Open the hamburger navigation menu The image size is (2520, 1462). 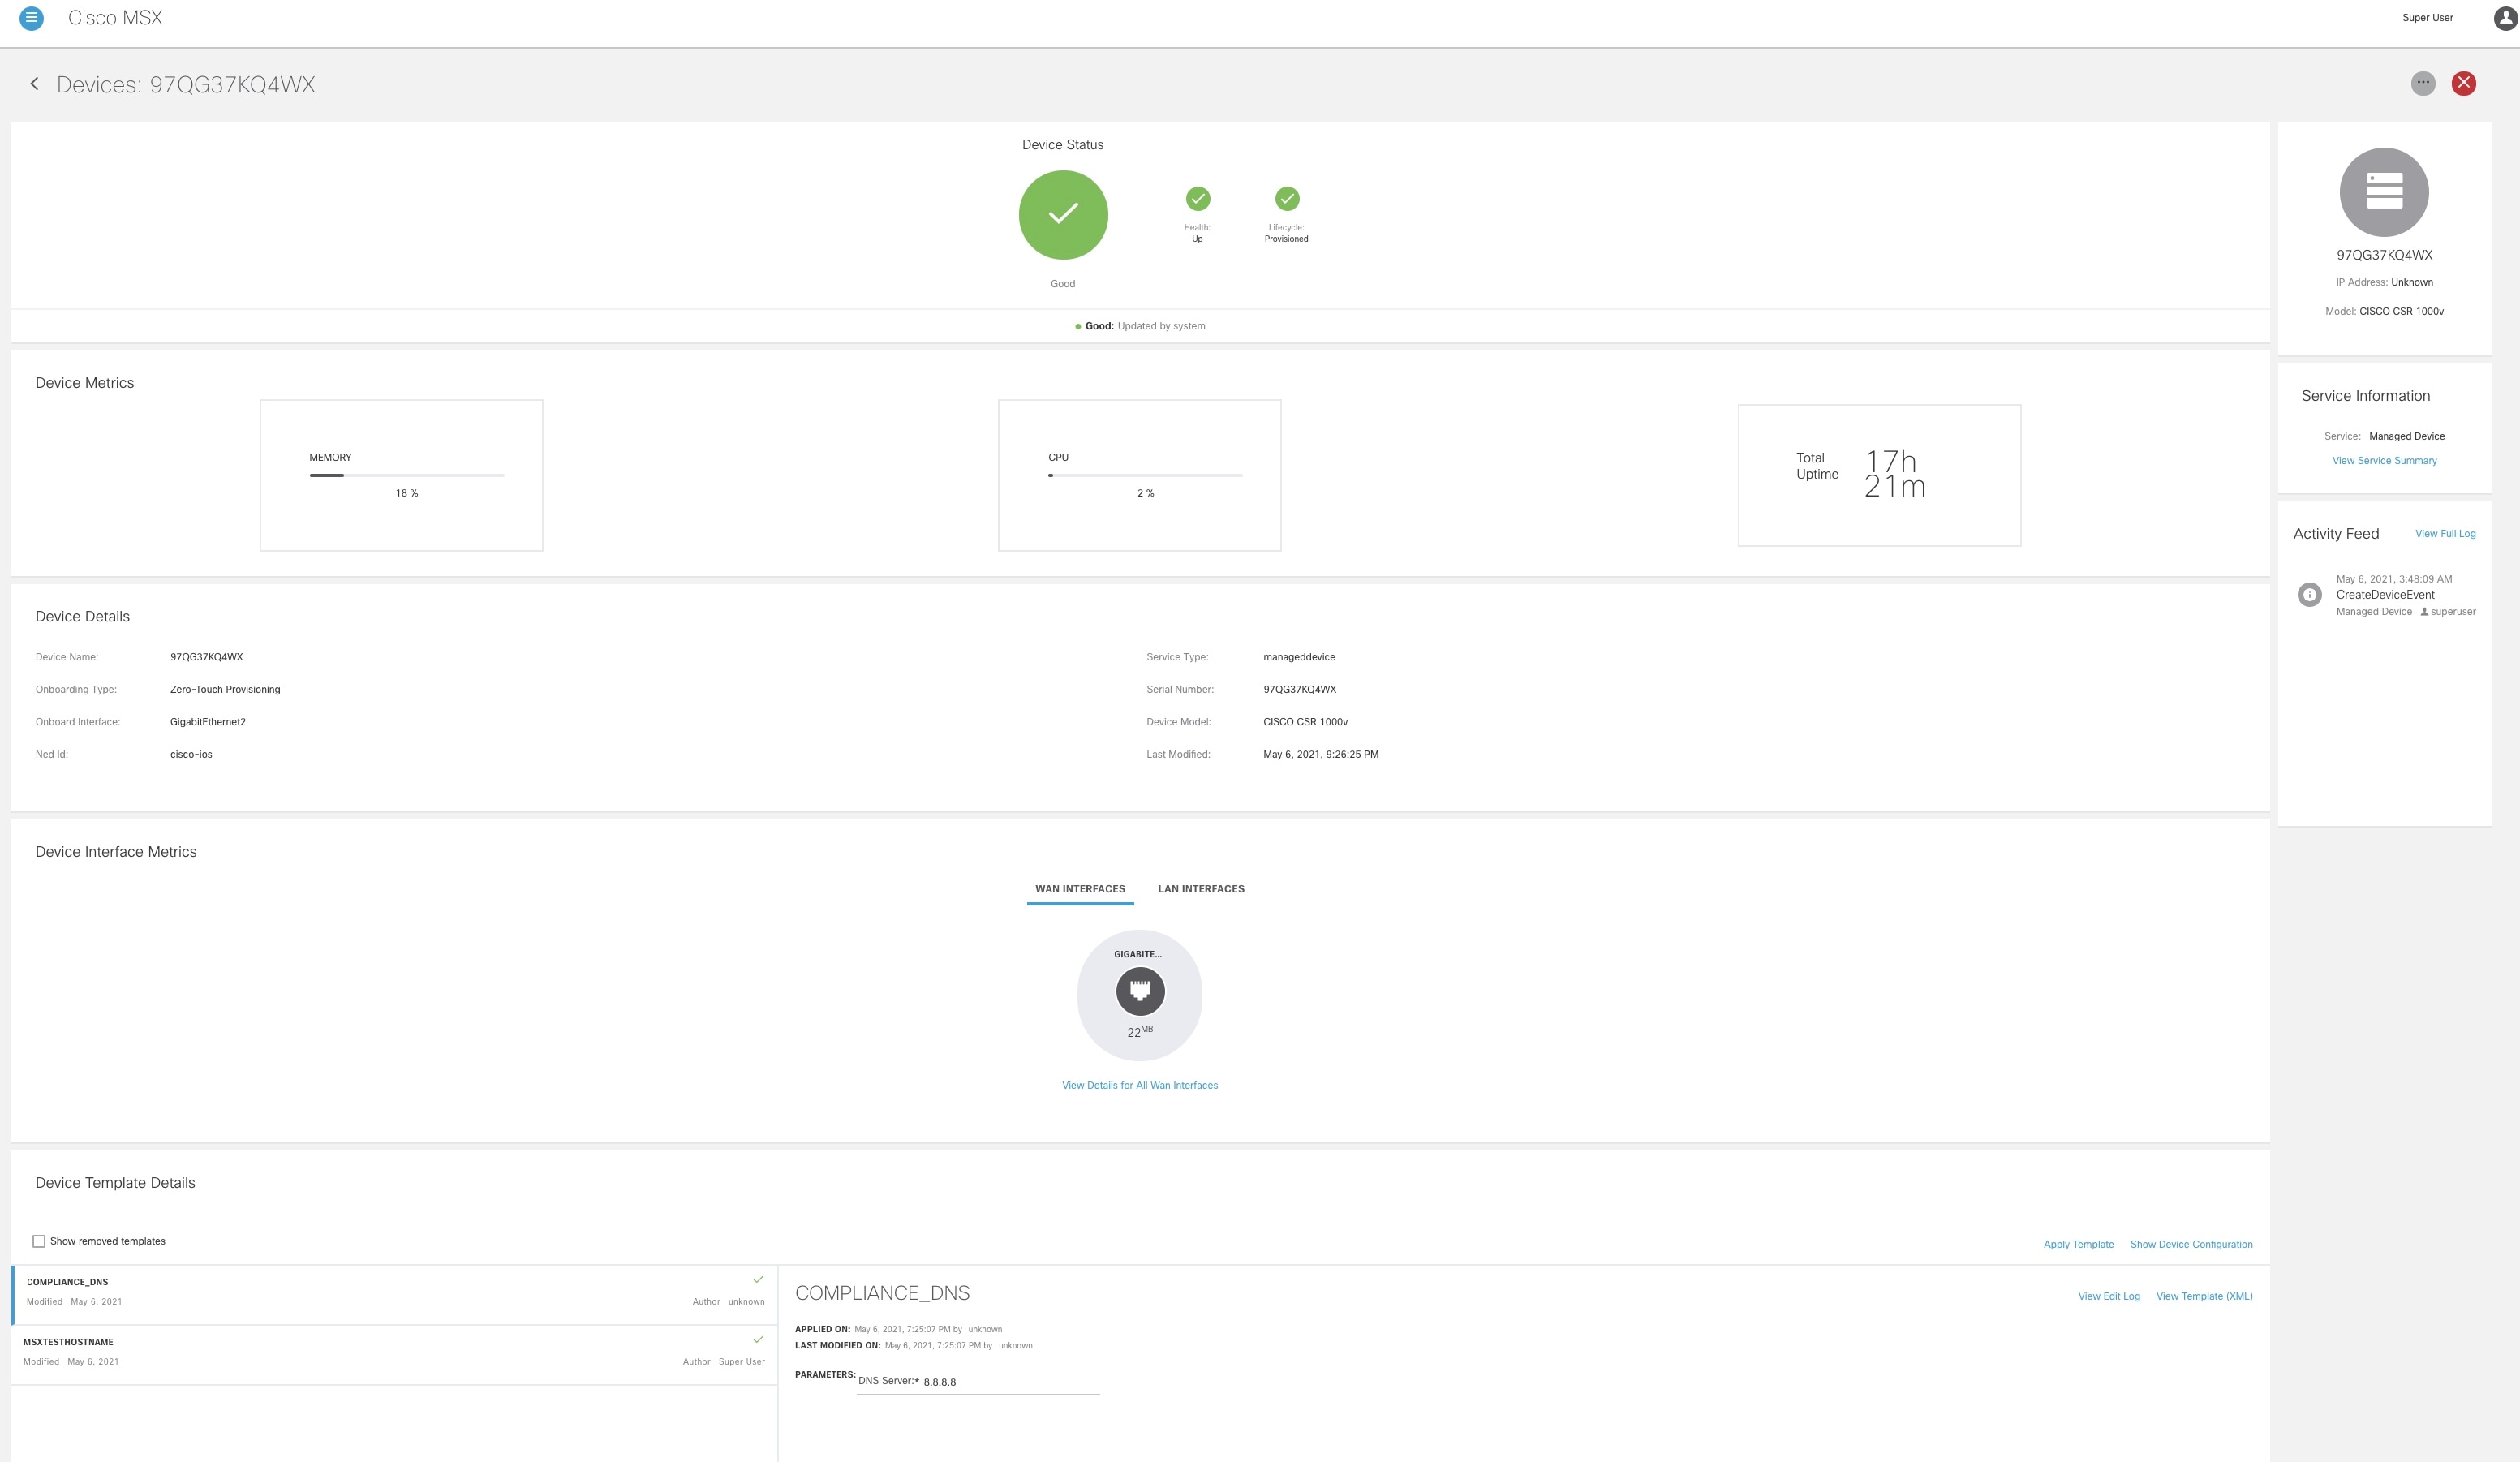(x=32, y=18)
